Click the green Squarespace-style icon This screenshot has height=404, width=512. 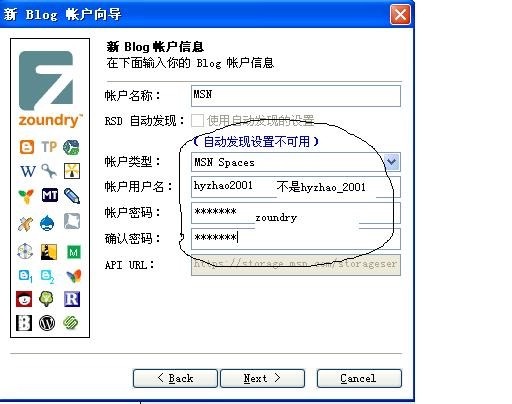click(71, 323)
